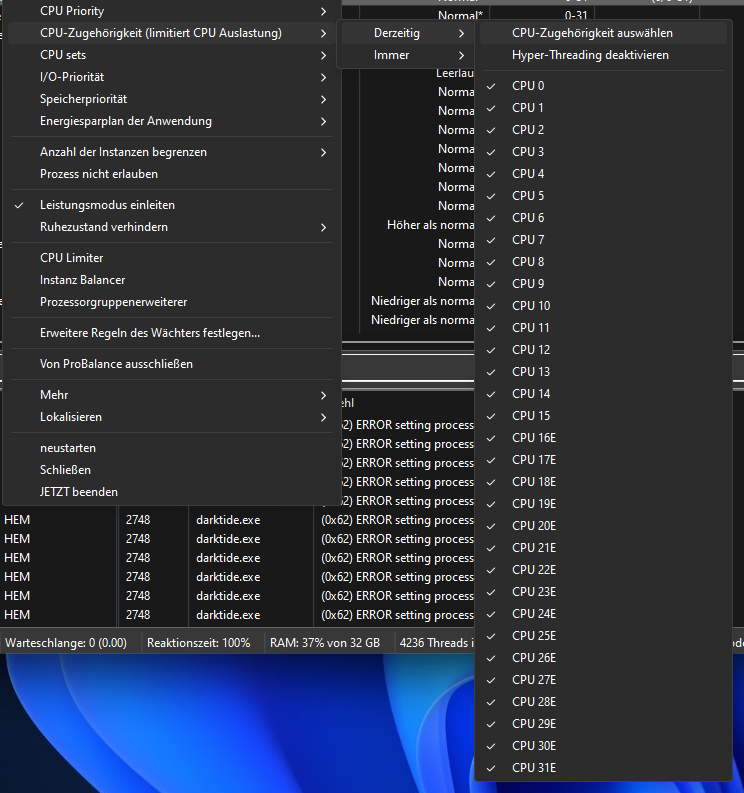The height and width of the screenshot is (793, 744).
Task: Select Hyper-Threading deaktivieren
Action: pyautogui.click(x=603, y=55)
